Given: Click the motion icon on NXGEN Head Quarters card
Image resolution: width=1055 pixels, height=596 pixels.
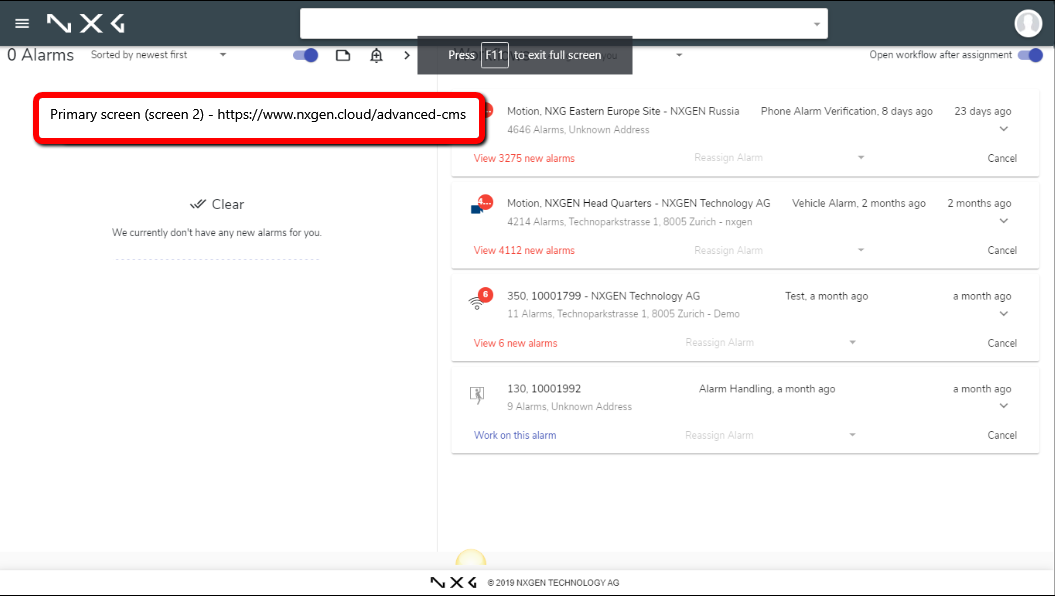Looking at the screenshot, I should [481, 204].
